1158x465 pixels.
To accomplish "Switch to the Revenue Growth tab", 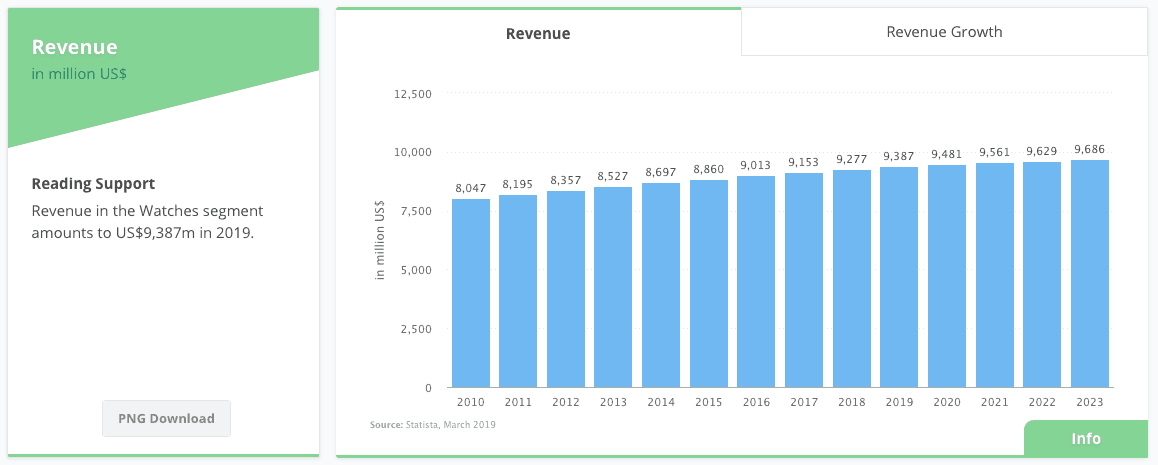I will 944,32.
